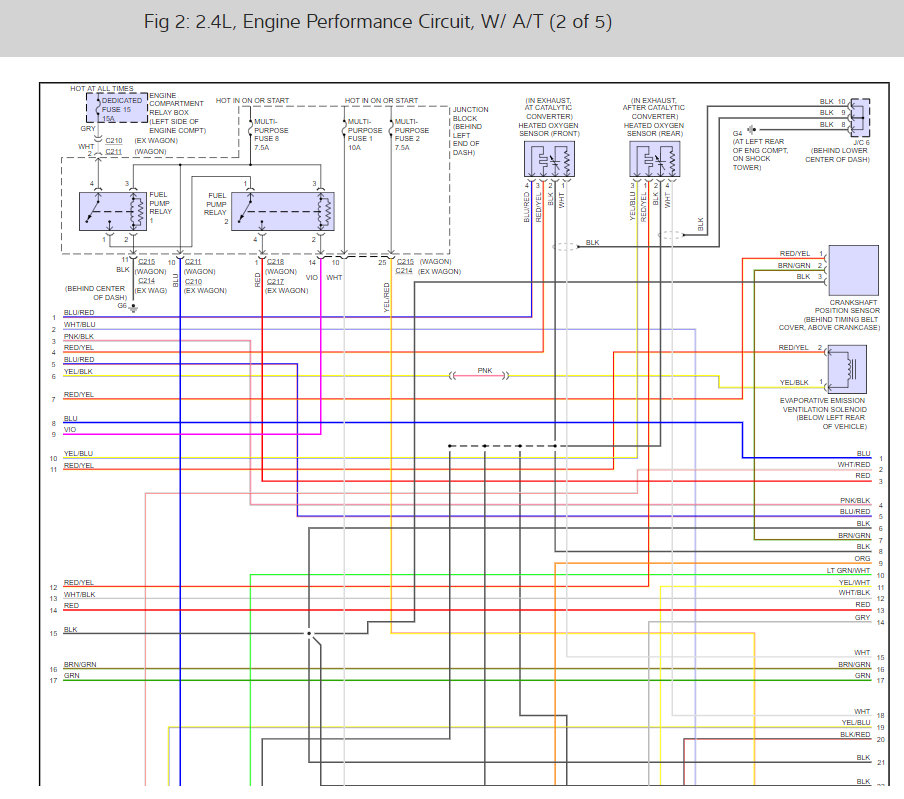Click the evaporative emission ventilation solenoid symbol
Screen dimensions: 904x799
pyautogui.click(x=847, y=370)
